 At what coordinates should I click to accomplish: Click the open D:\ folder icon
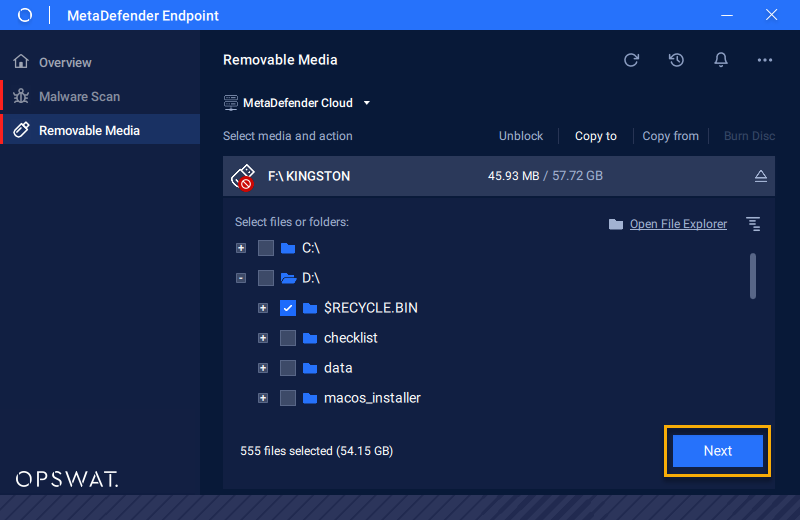(288, 278)
